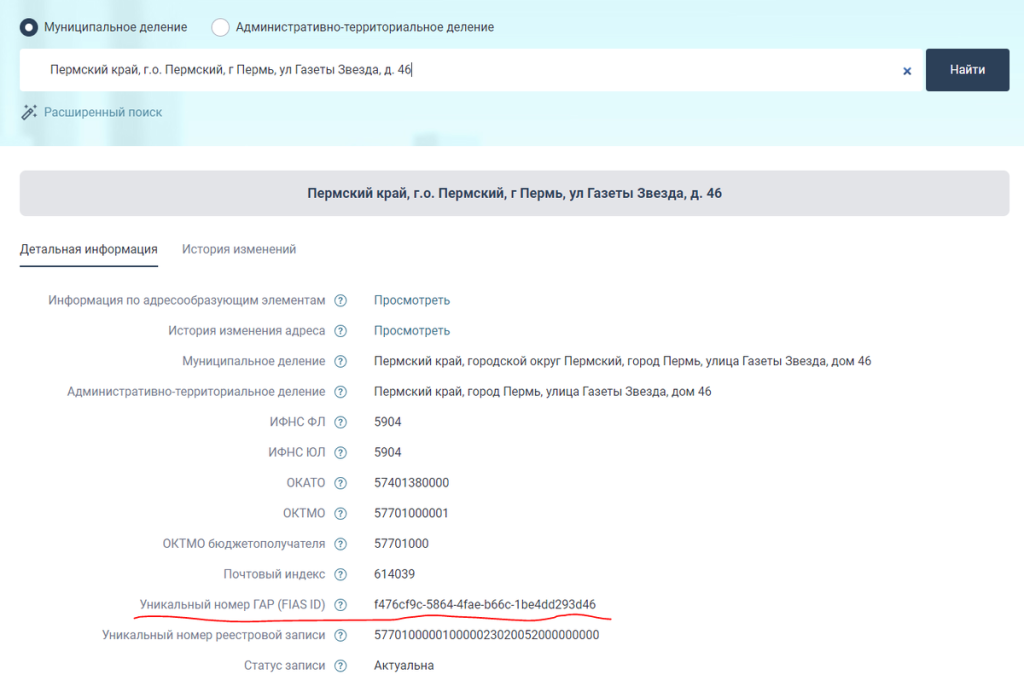
Task: Open Расширенный поиск link
Action: [x=102, y=112]
